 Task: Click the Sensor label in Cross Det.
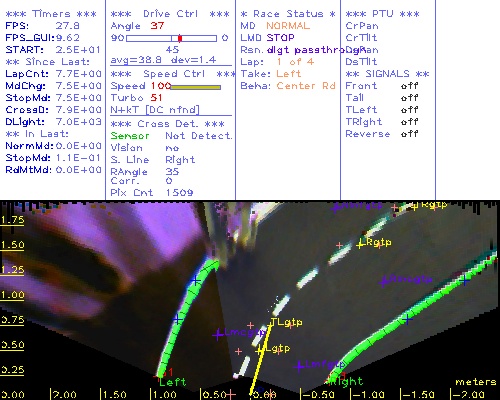pos(130,136)
